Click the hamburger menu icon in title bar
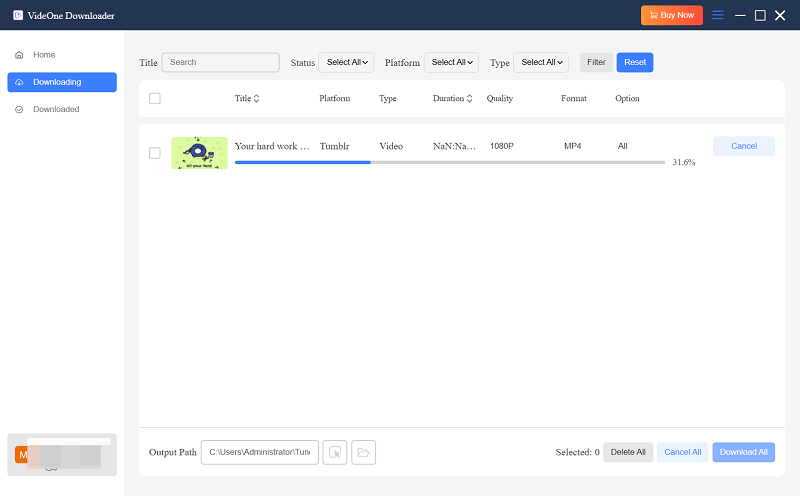Screen dimensions: 800x496 (x=718, y=15)
